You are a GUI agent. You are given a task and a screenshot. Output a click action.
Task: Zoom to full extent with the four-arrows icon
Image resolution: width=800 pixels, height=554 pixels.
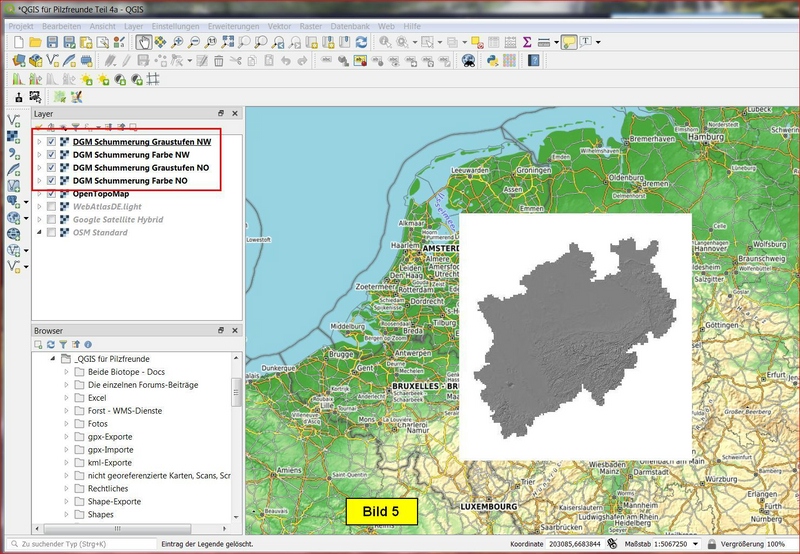(x=228, y=42)
